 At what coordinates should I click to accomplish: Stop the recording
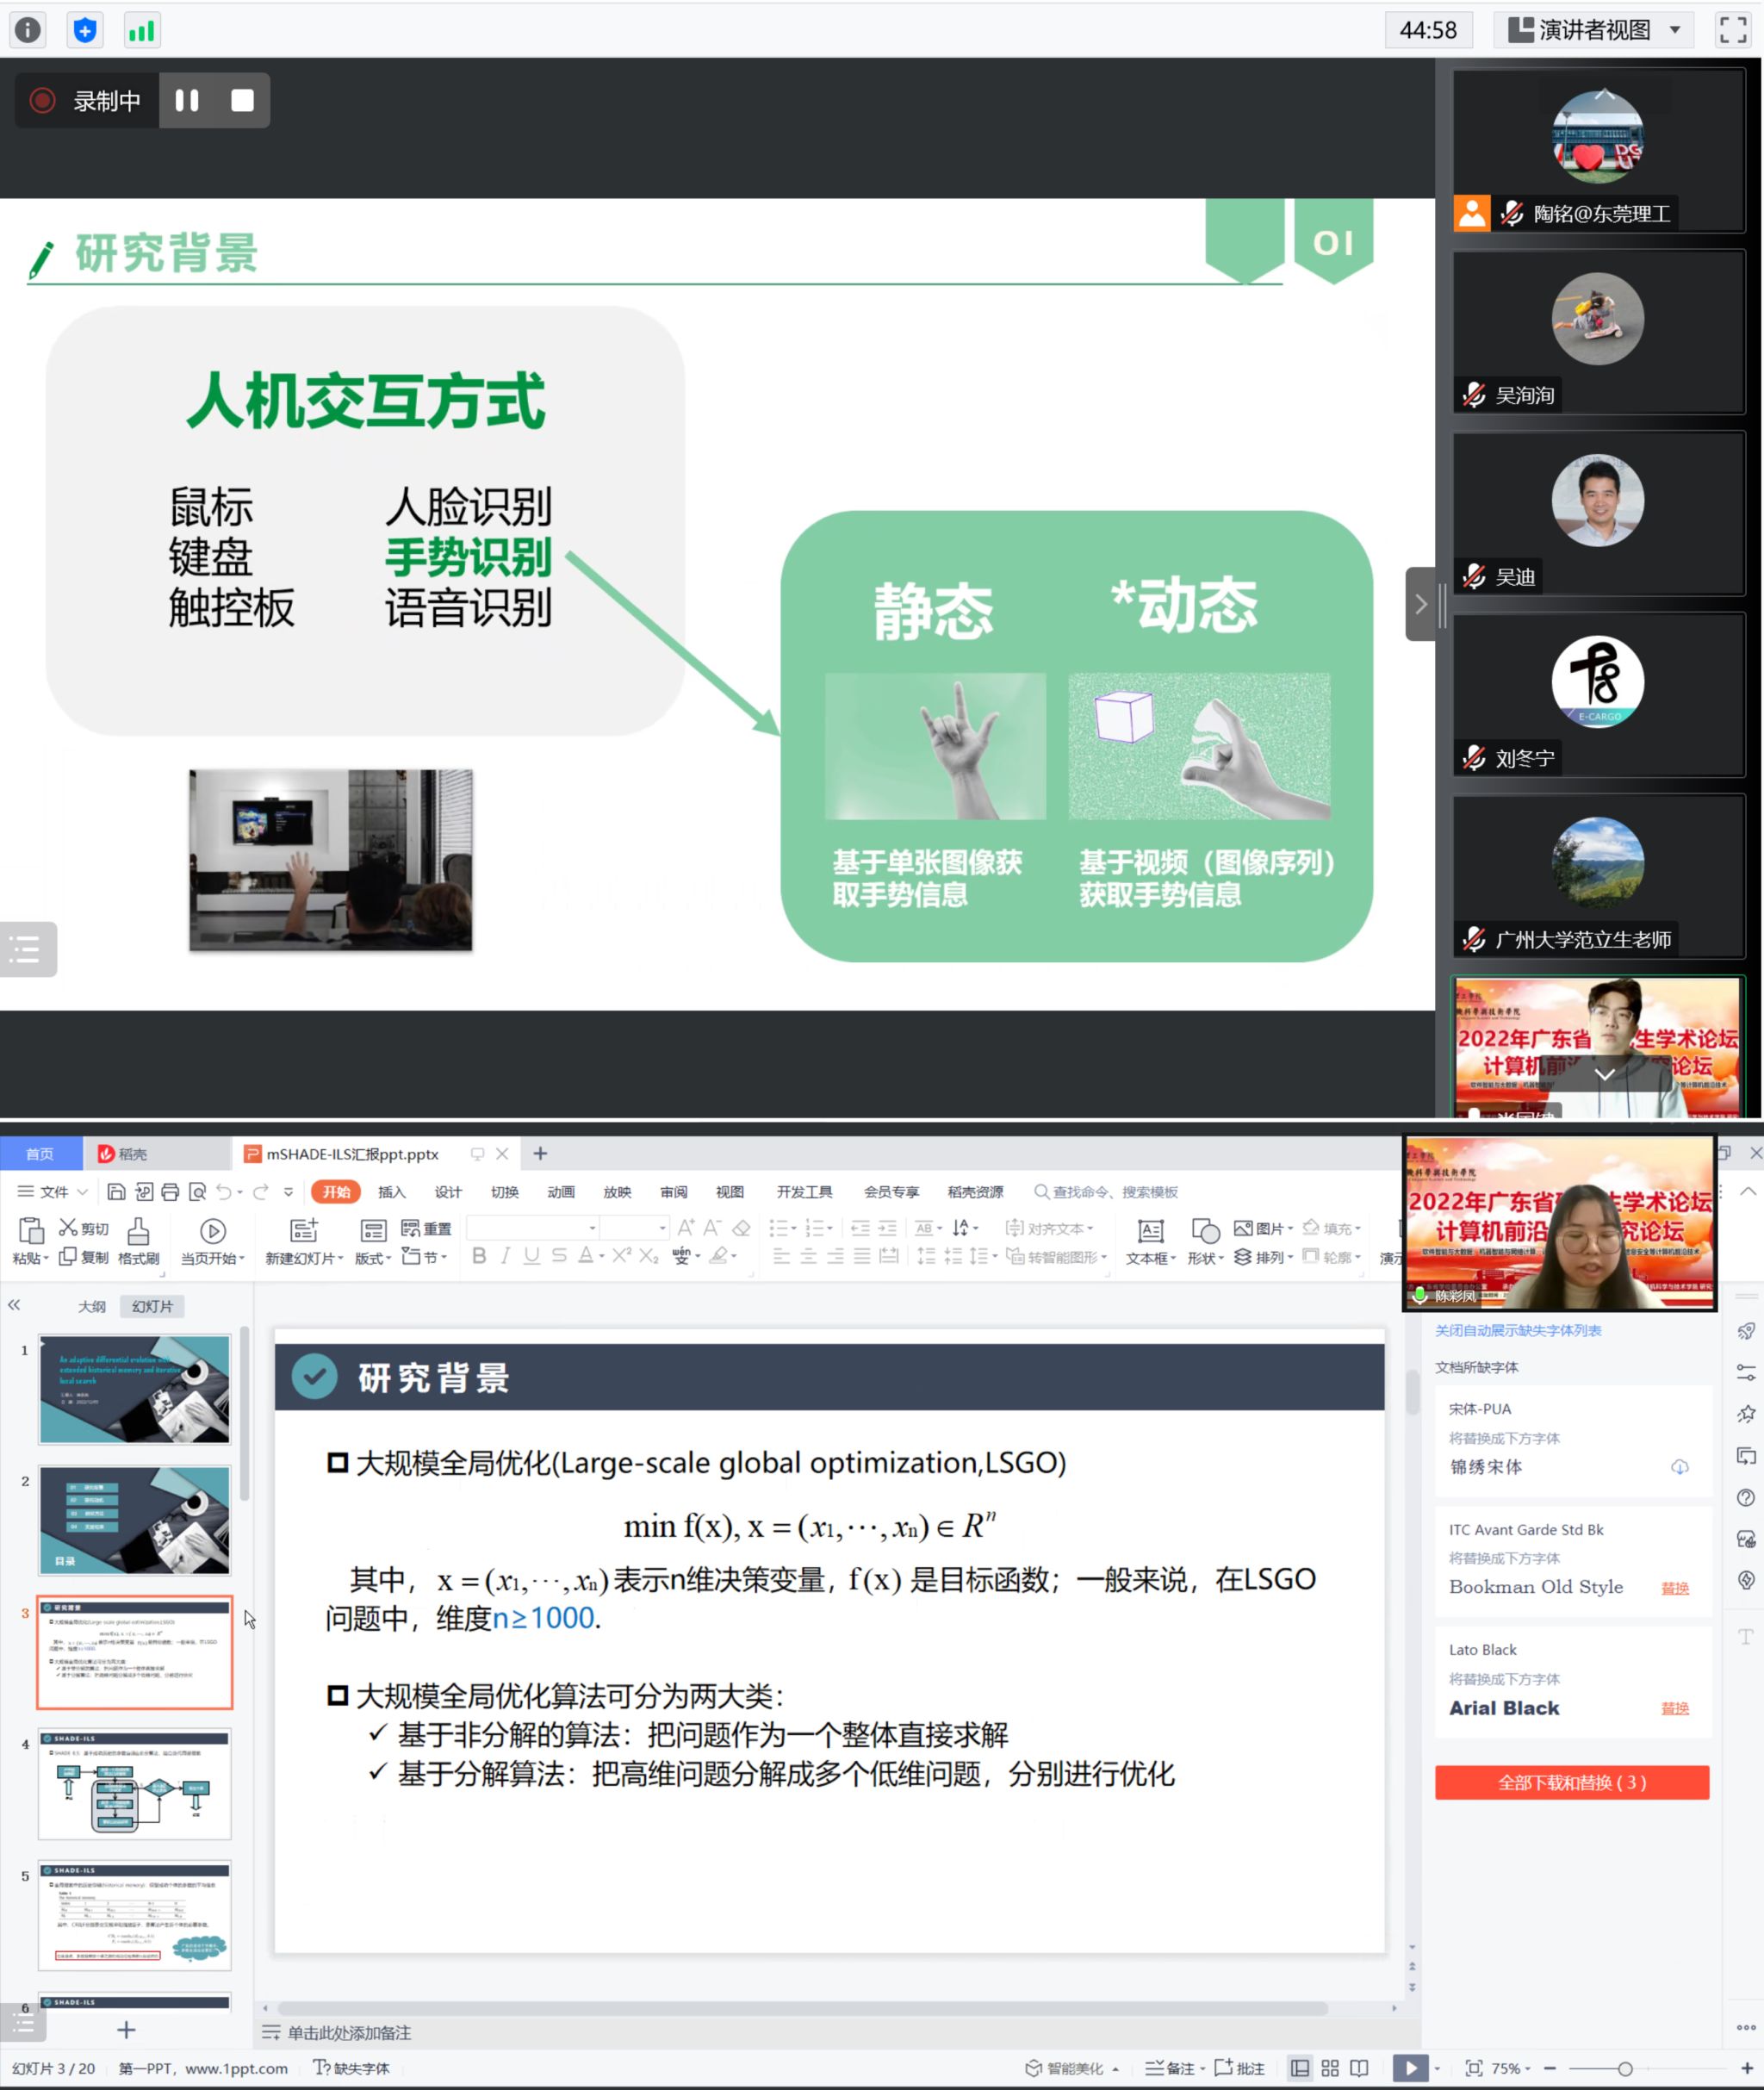[x=242, y=101]
